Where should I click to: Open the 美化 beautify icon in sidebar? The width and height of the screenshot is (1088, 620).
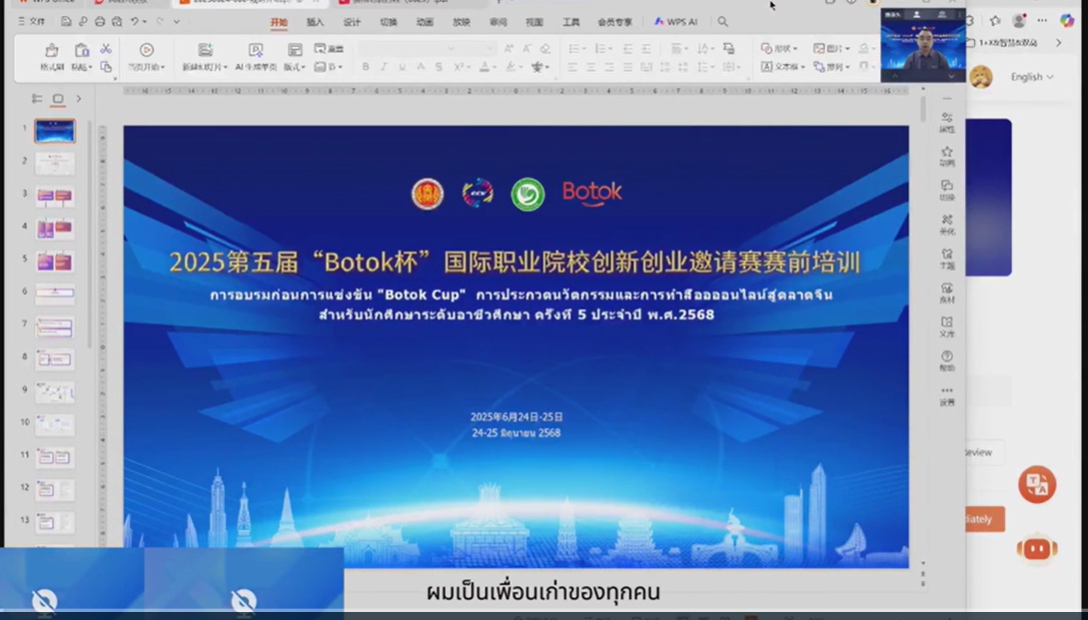pyautogui.click(x=947, y=224)
